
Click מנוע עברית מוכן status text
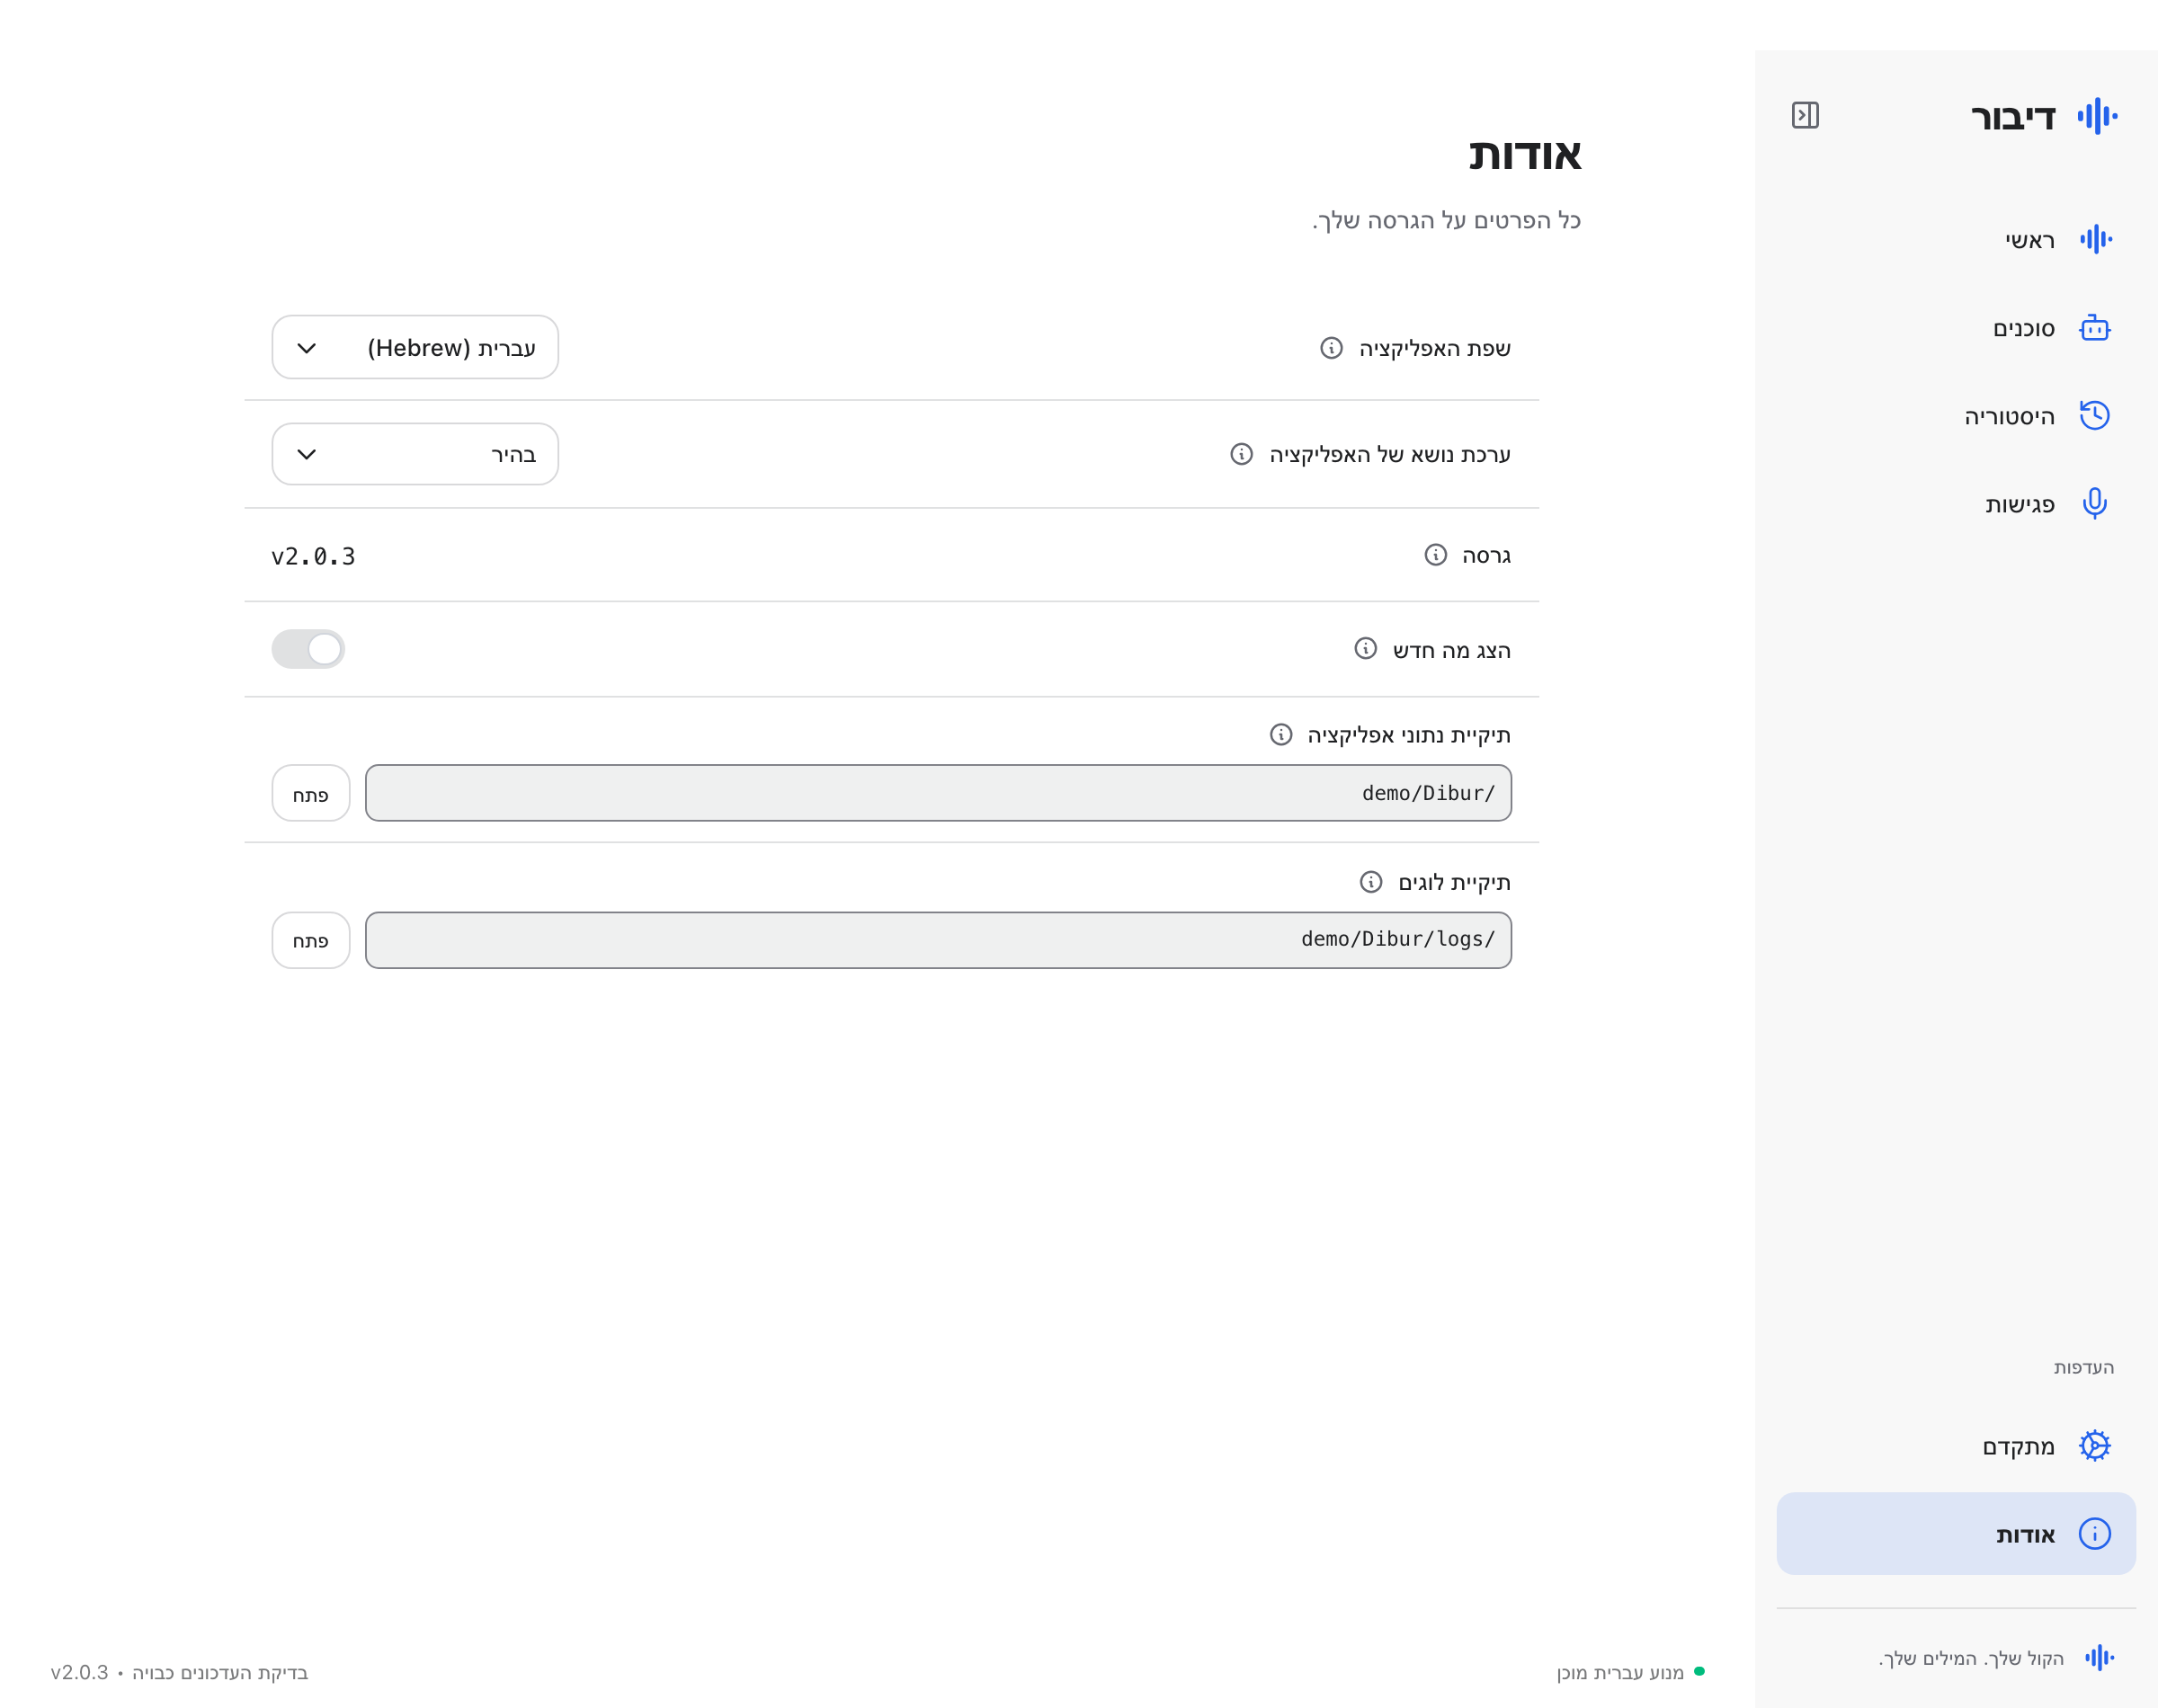click(1620, 1672)
